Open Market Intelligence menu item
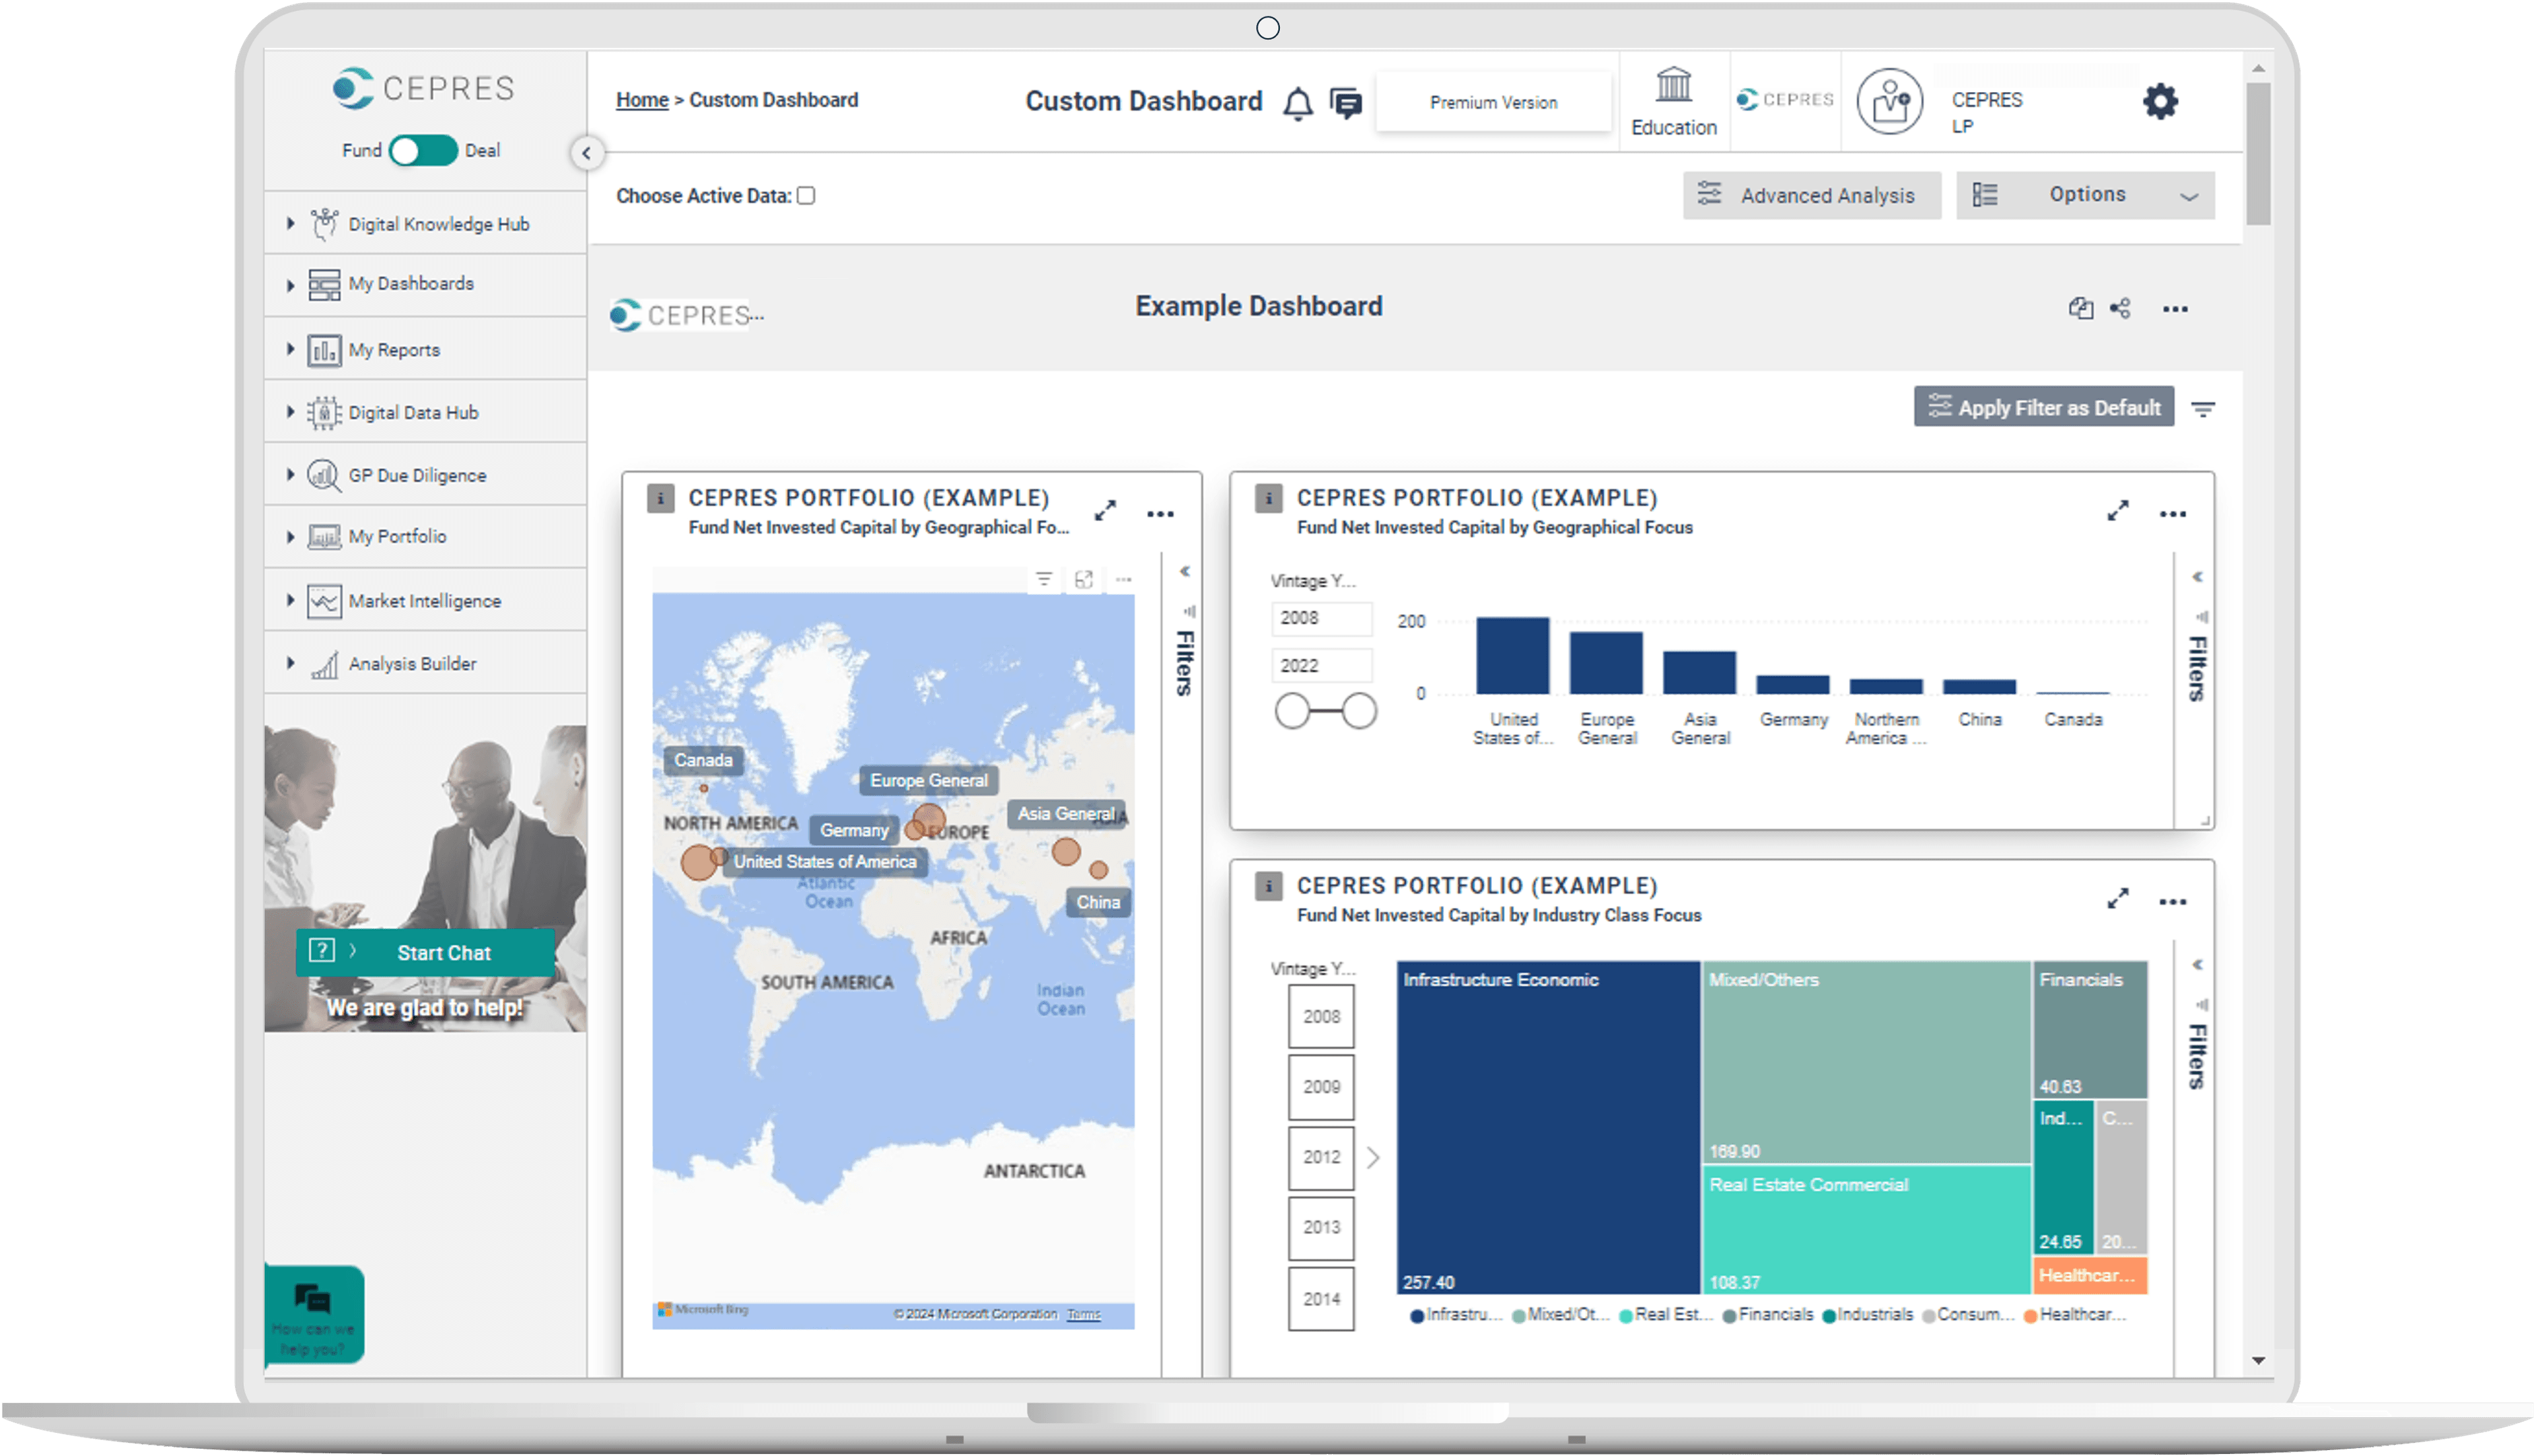 pyautogui.click(x=425, y=600)
